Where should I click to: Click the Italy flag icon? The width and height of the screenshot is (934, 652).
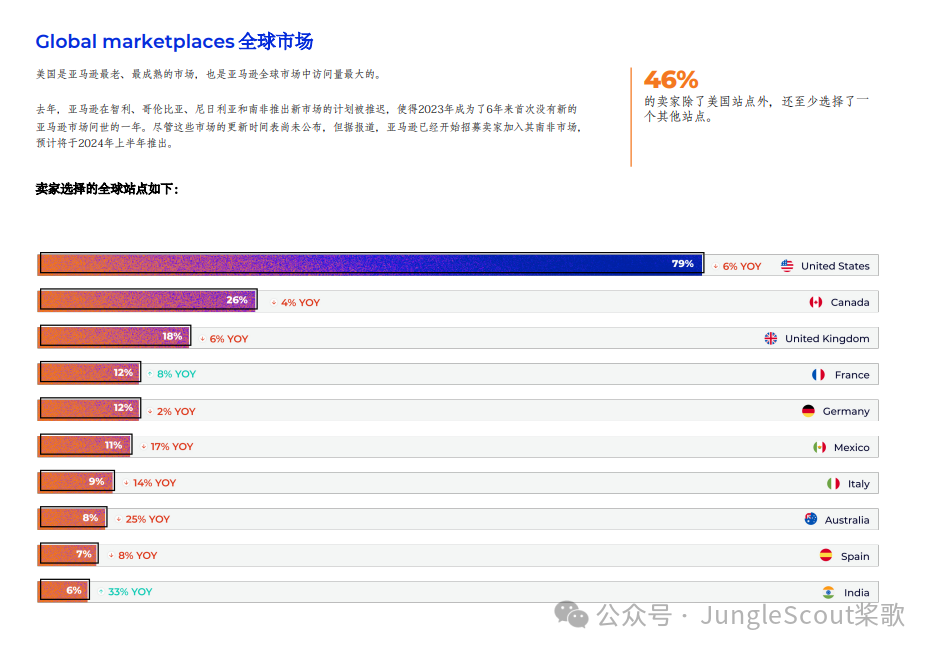point(833,483)
